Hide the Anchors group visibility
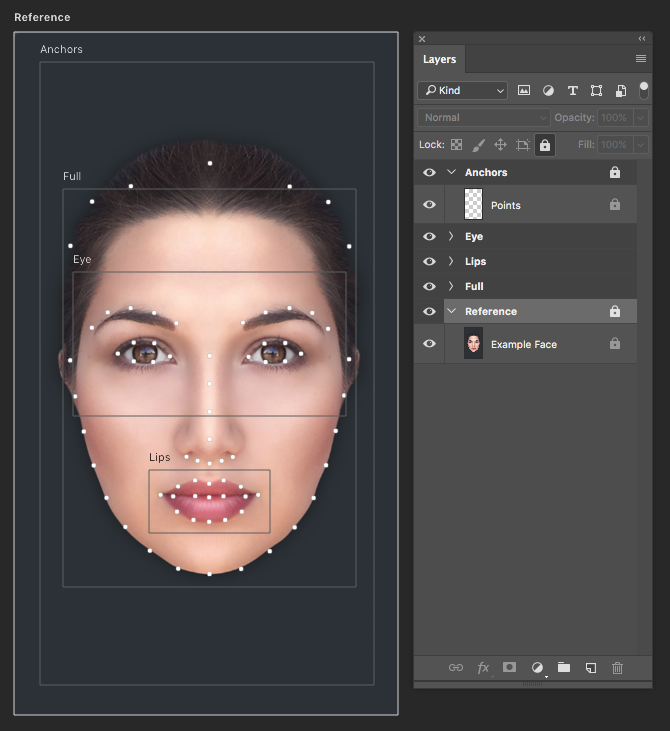670x731 pixels. (x=430, y=173)
